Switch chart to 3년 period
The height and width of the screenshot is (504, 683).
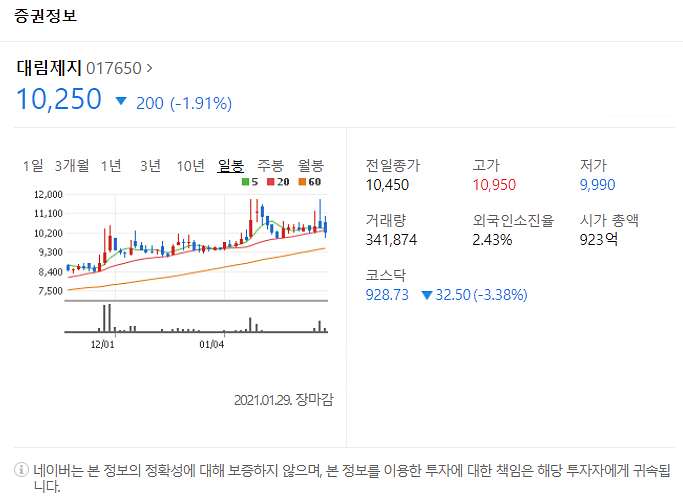coord(150,166)
